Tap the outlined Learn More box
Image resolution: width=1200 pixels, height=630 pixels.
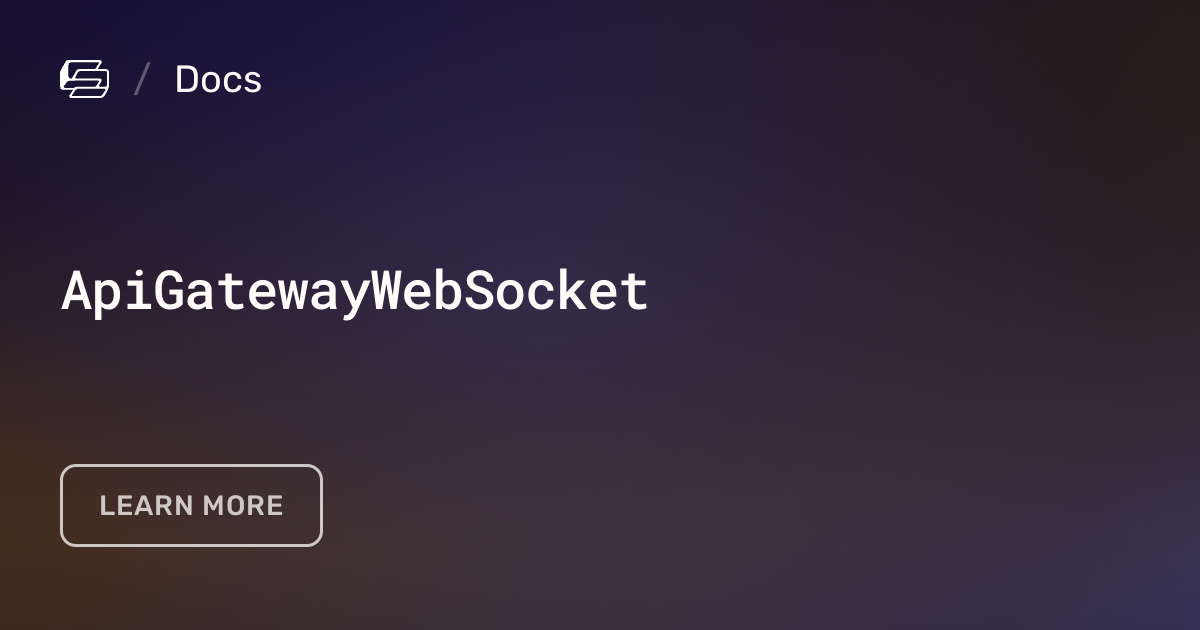[x=191, y=505]
